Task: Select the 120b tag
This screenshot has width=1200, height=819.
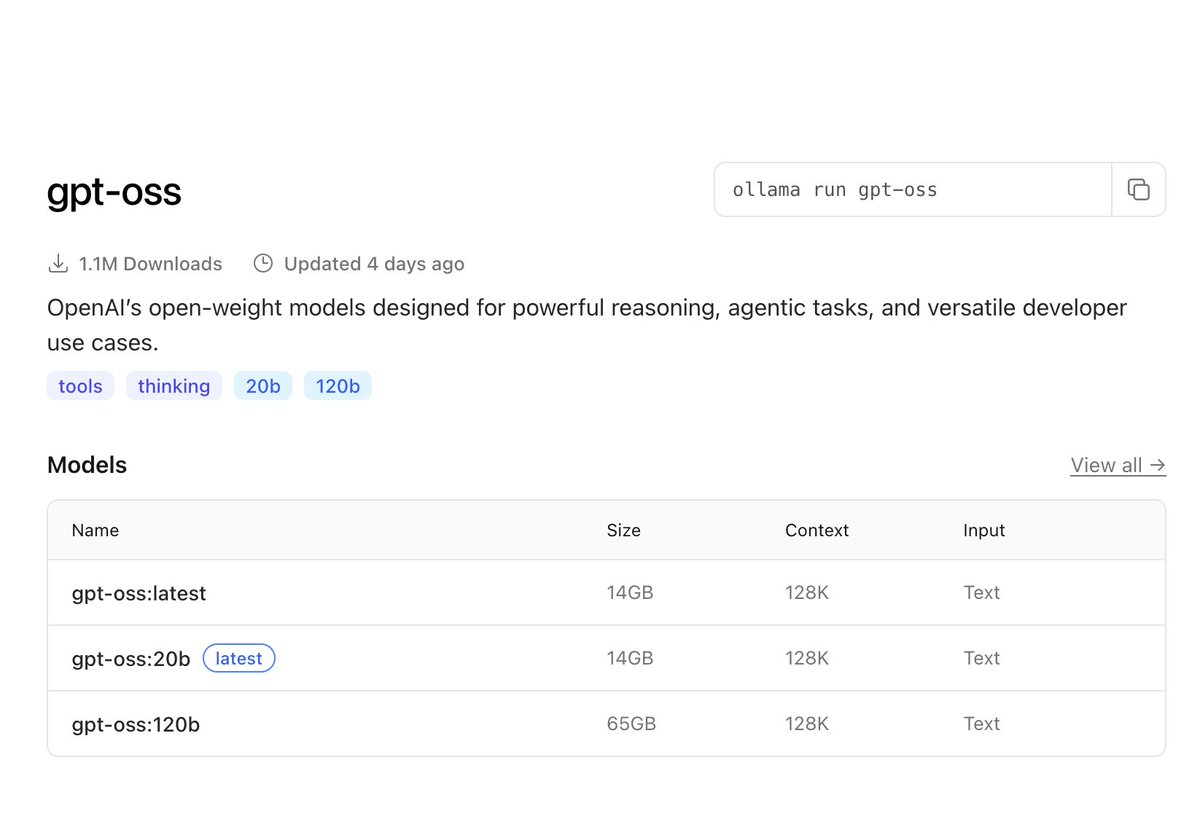Action: [x=338, y=386]
